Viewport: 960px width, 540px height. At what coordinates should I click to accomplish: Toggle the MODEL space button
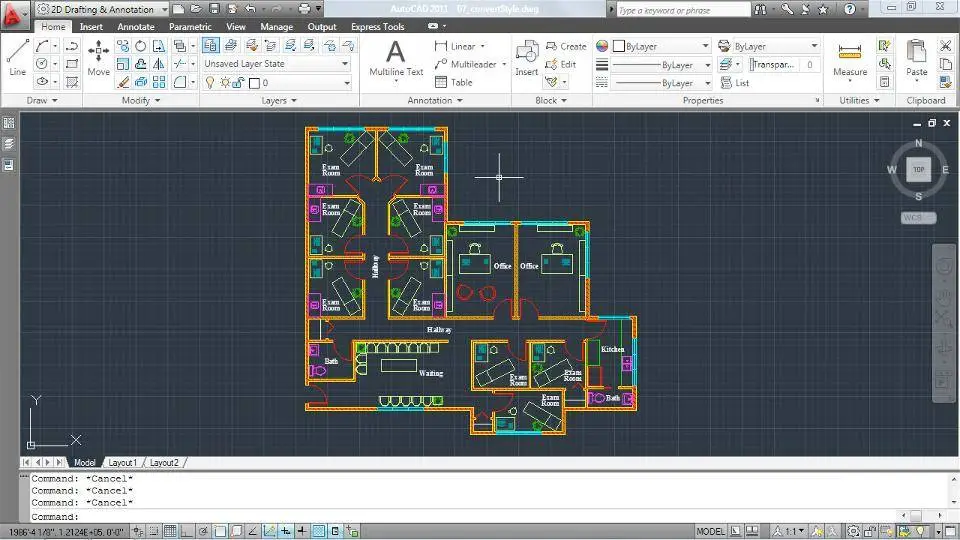(710, 531)
